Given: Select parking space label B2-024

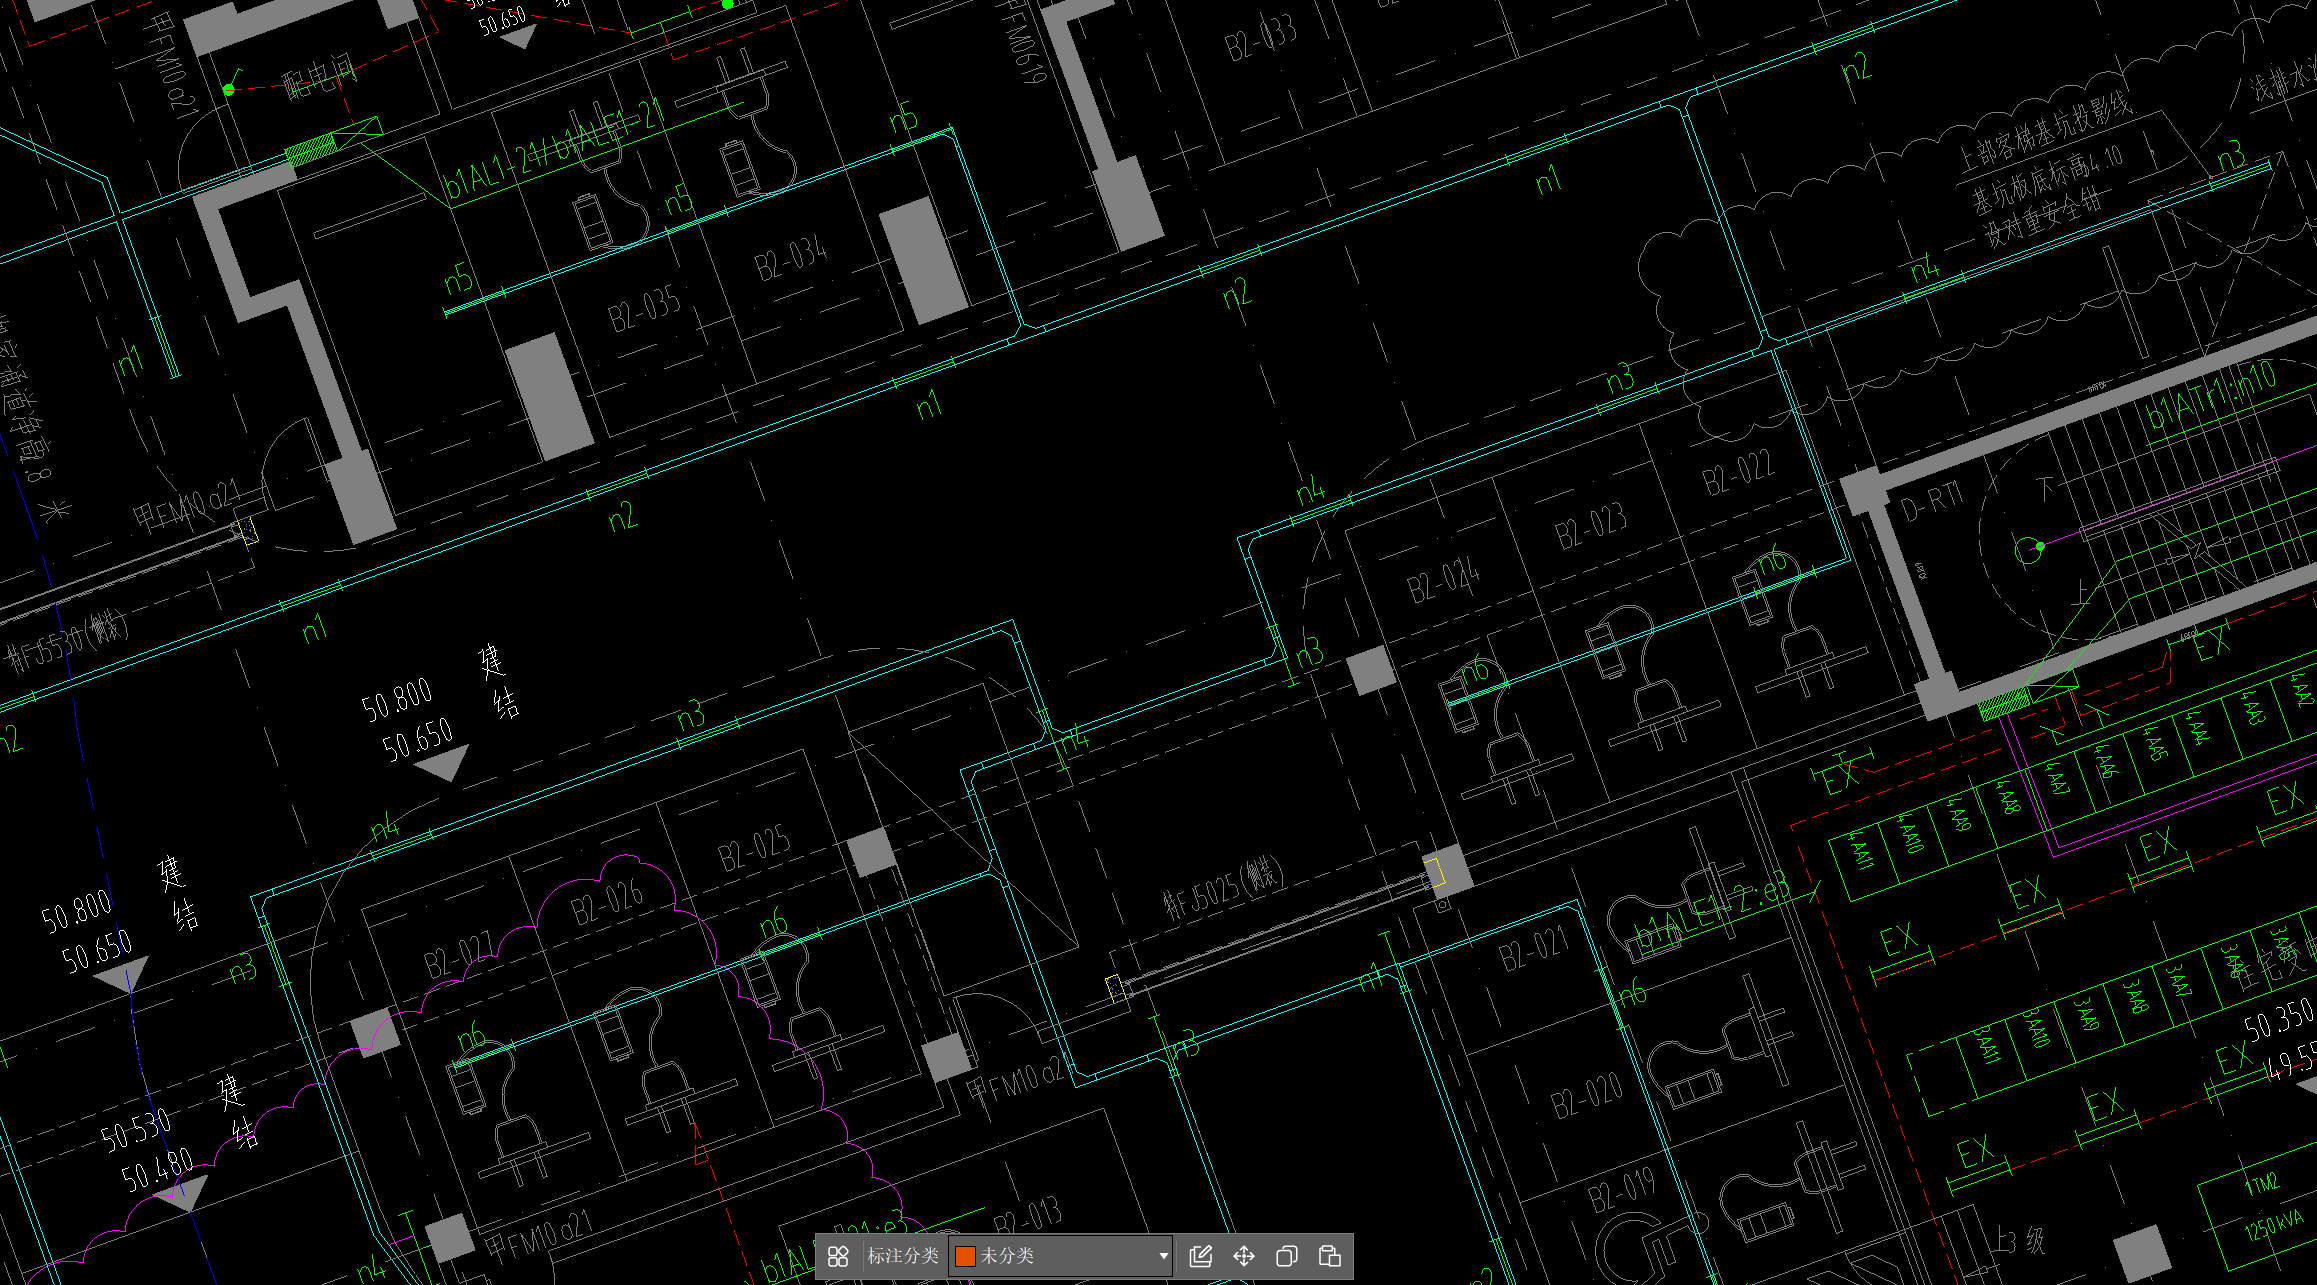Looking at the screenshot, I should (x=1444, y=580).
